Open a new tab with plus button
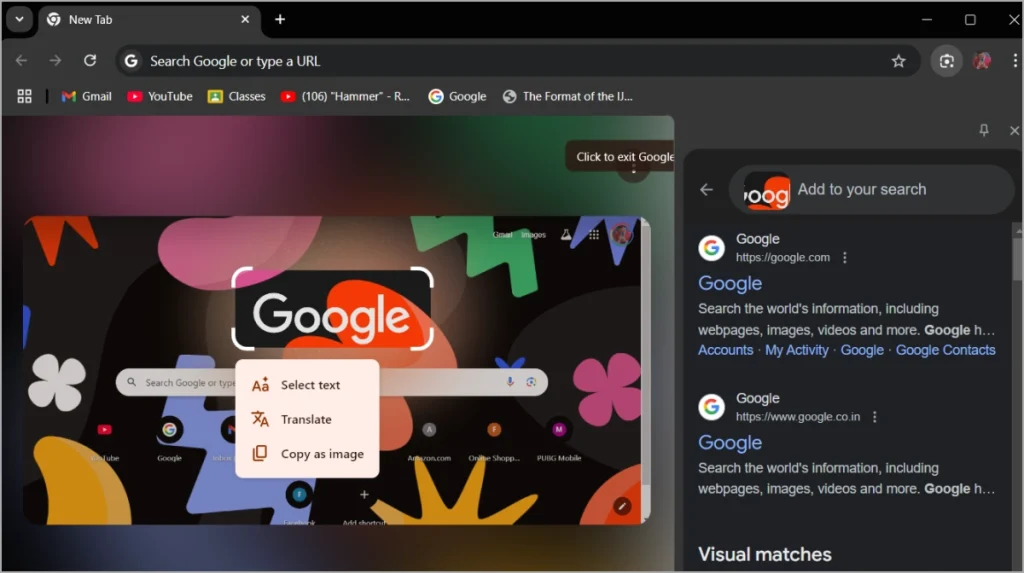Image resolution: width=1024 pixels, height=573 pixels. [x=280, y=20]
